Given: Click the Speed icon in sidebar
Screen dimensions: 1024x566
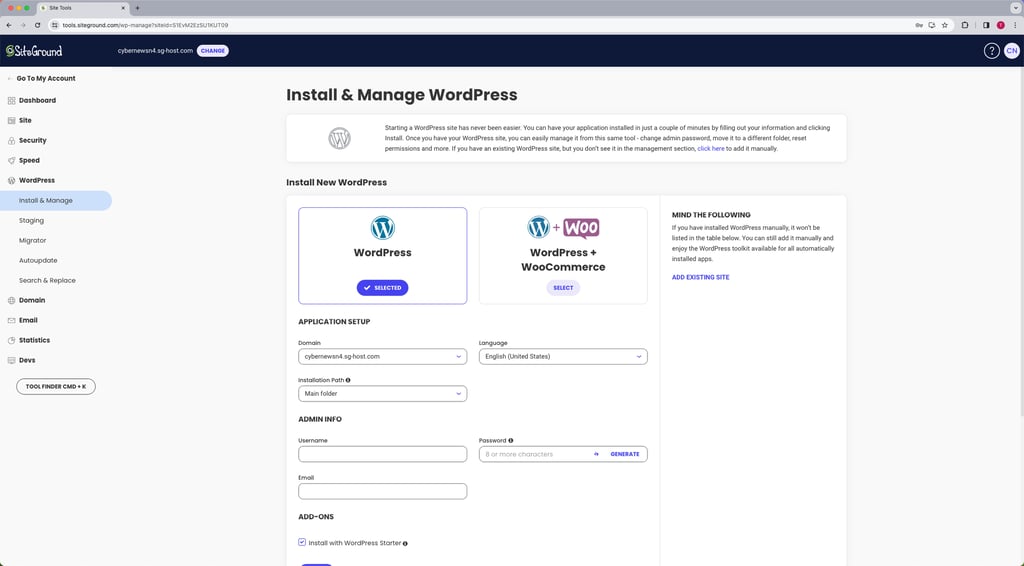Looking at the screenshot, I should [11, 161].
